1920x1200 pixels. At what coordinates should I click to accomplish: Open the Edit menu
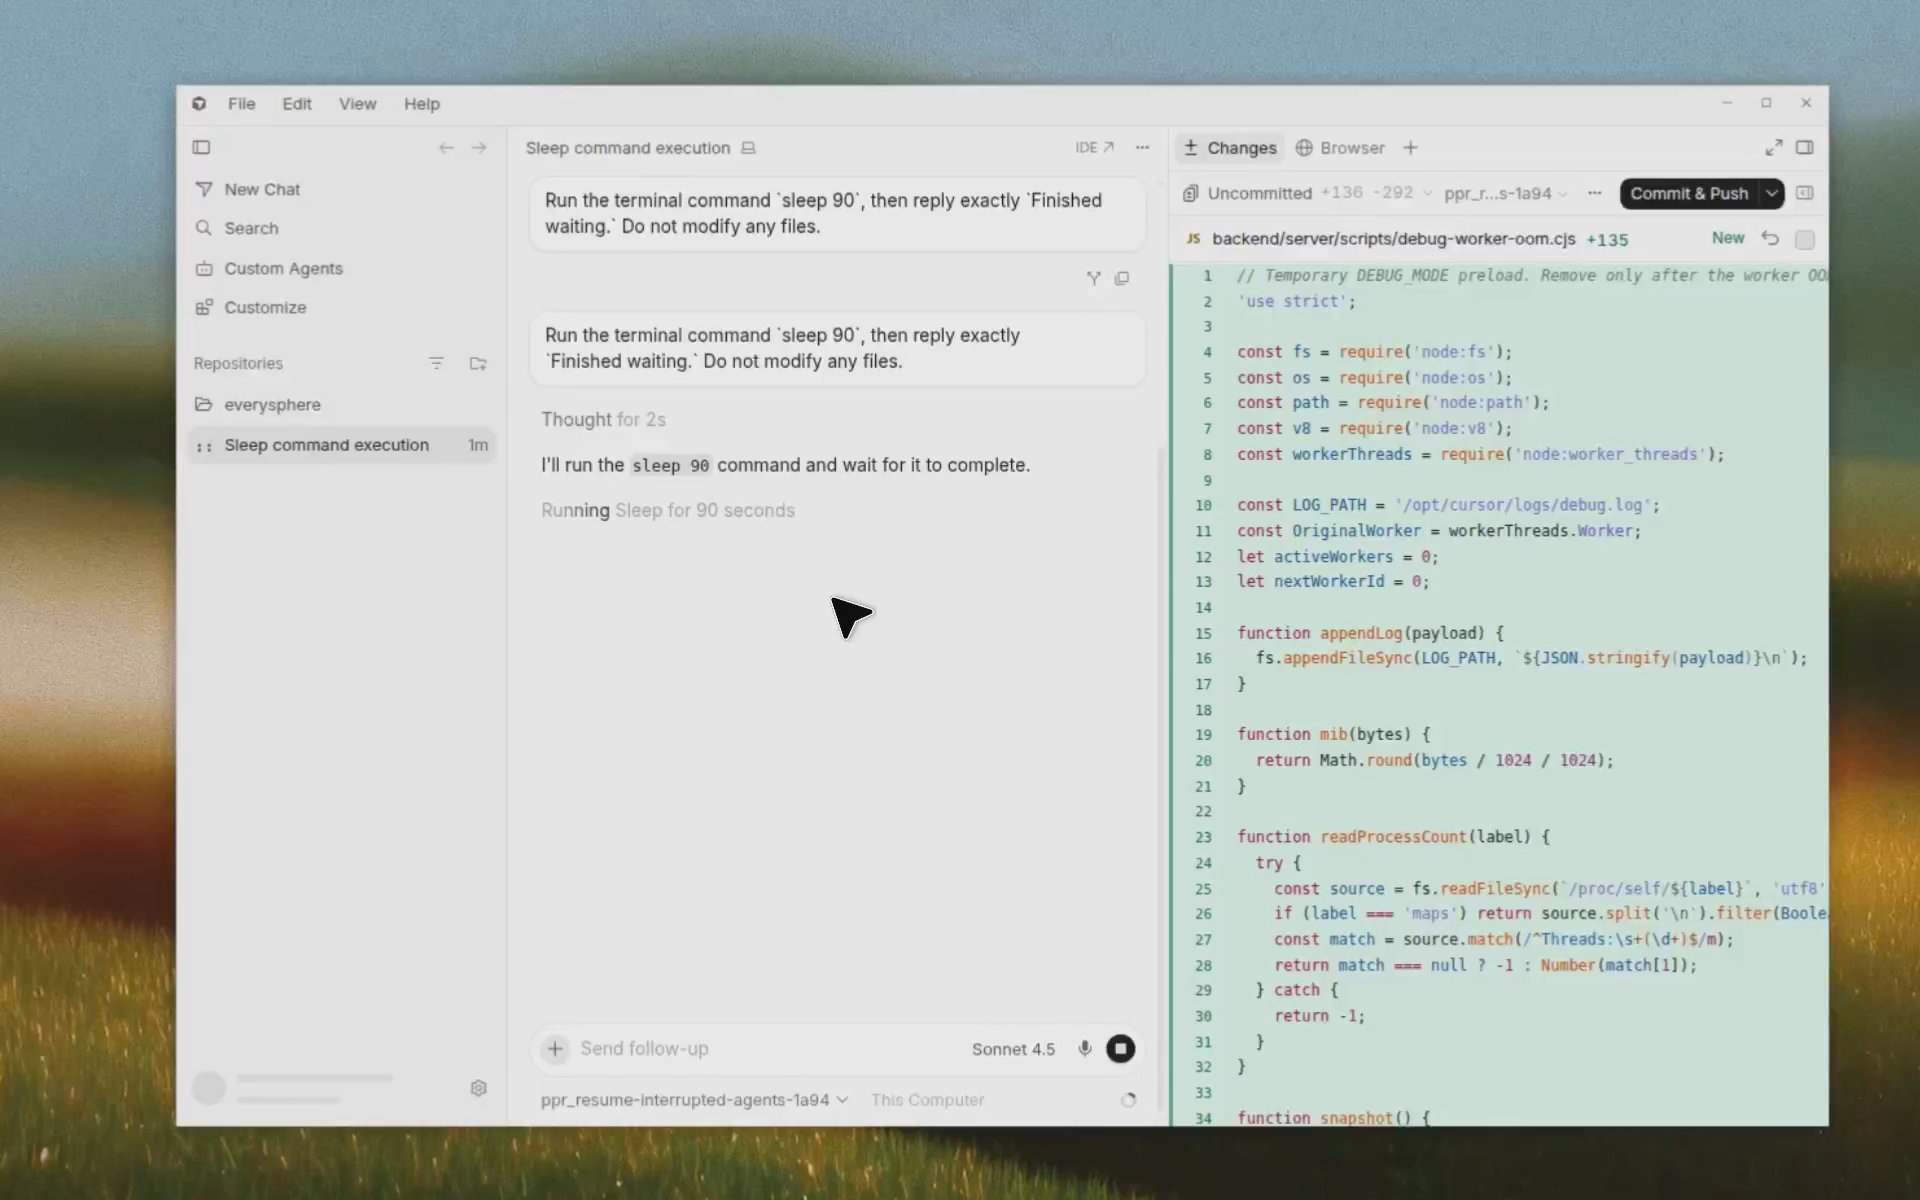(296, 104)
